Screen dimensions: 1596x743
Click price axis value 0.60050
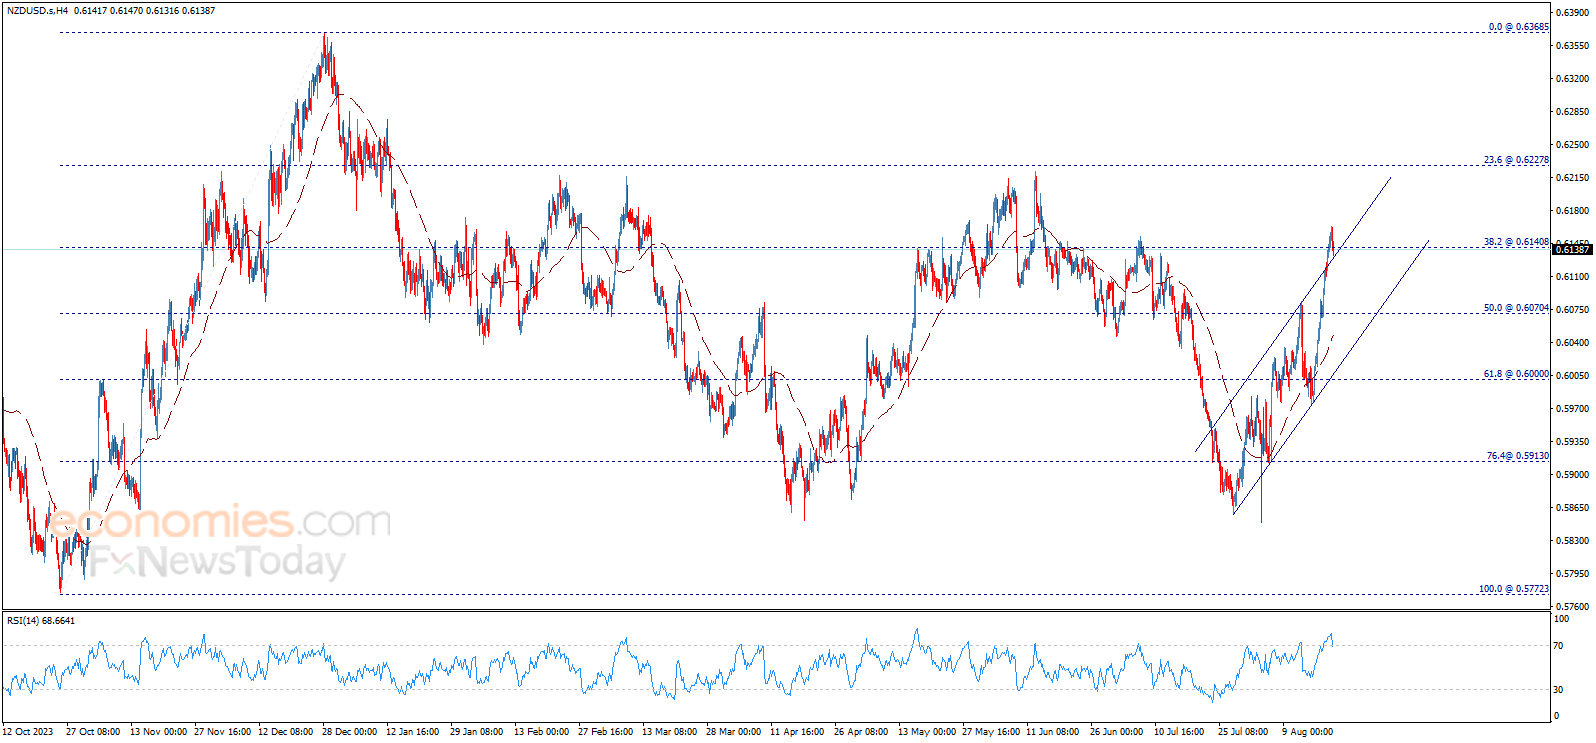1572,376
